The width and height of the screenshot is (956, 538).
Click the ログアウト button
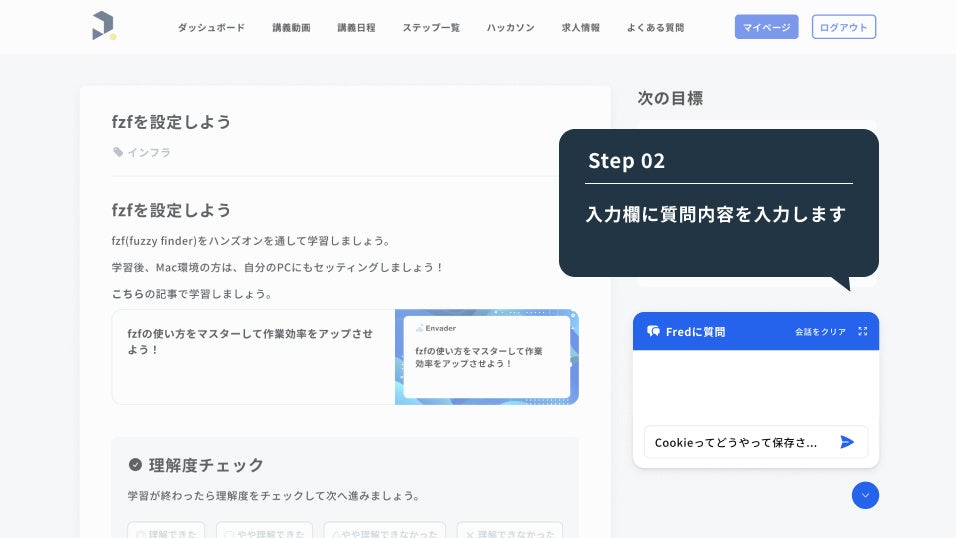click(843, 27)
